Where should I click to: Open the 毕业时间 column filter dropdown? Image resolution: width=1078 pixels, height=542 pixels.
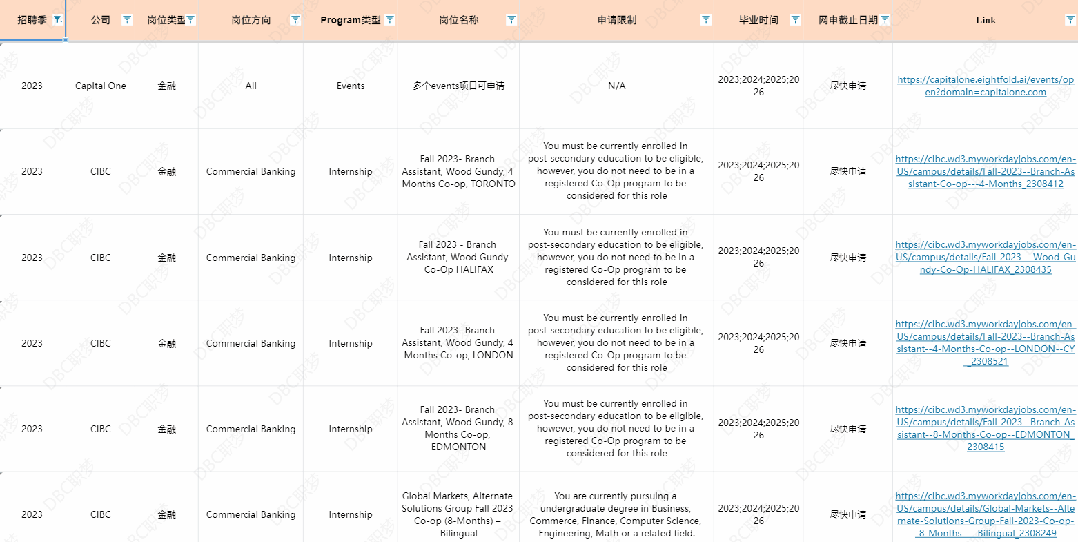click(x=795, y=20)
